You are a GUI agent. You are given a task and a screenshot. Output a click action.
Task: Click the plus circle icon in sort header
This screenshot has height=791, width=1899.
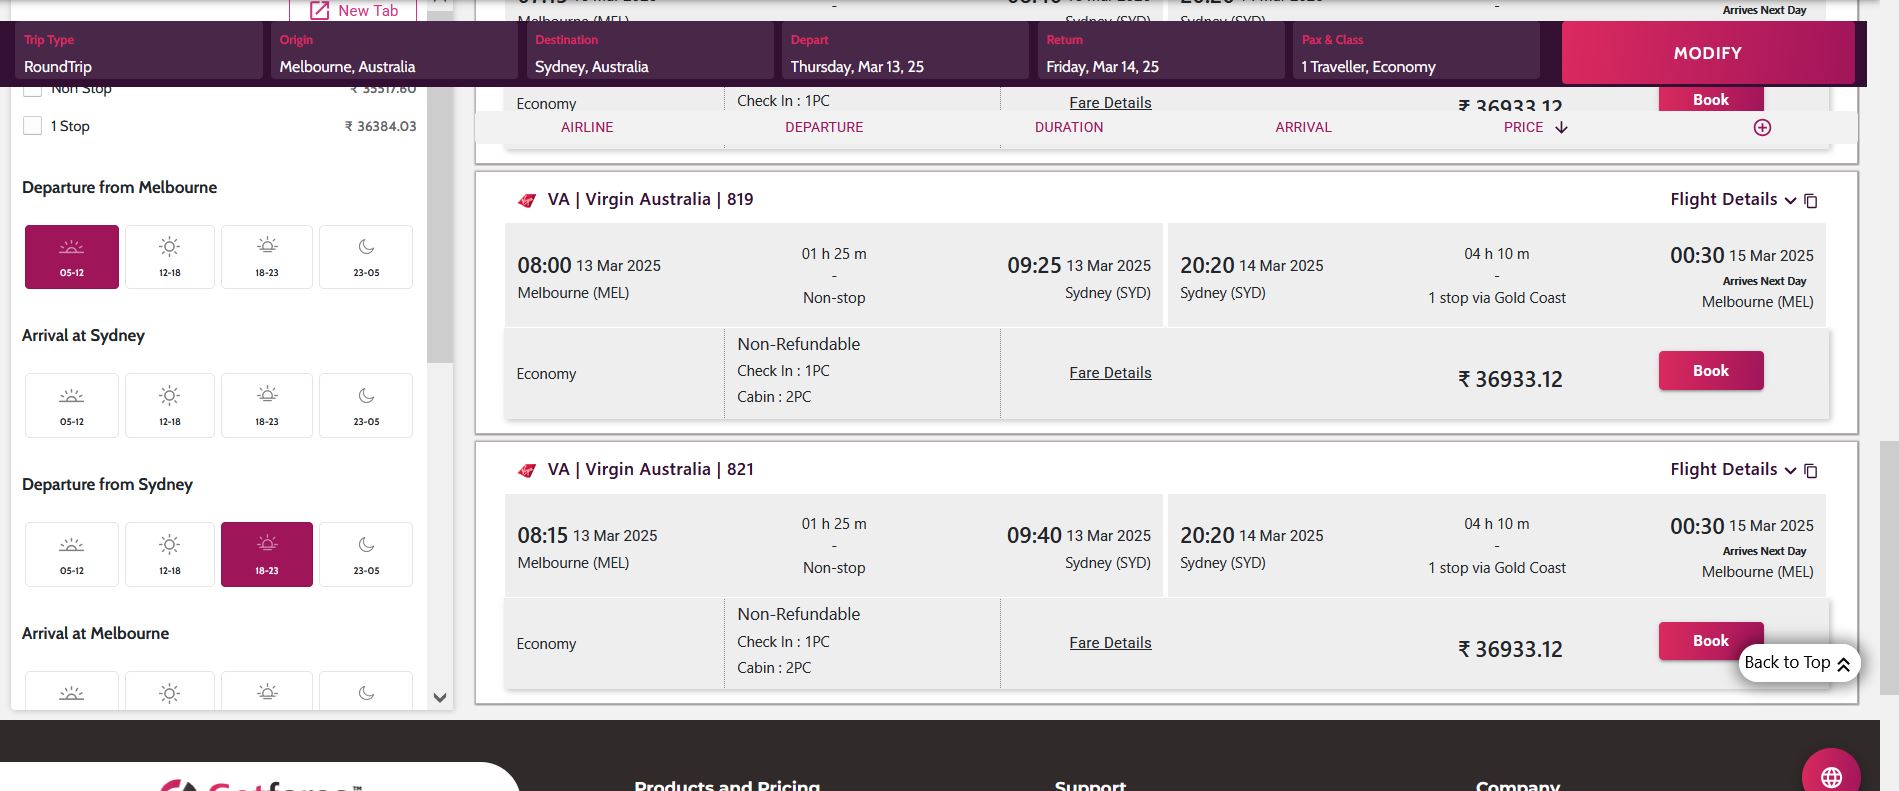point(1762,128)
